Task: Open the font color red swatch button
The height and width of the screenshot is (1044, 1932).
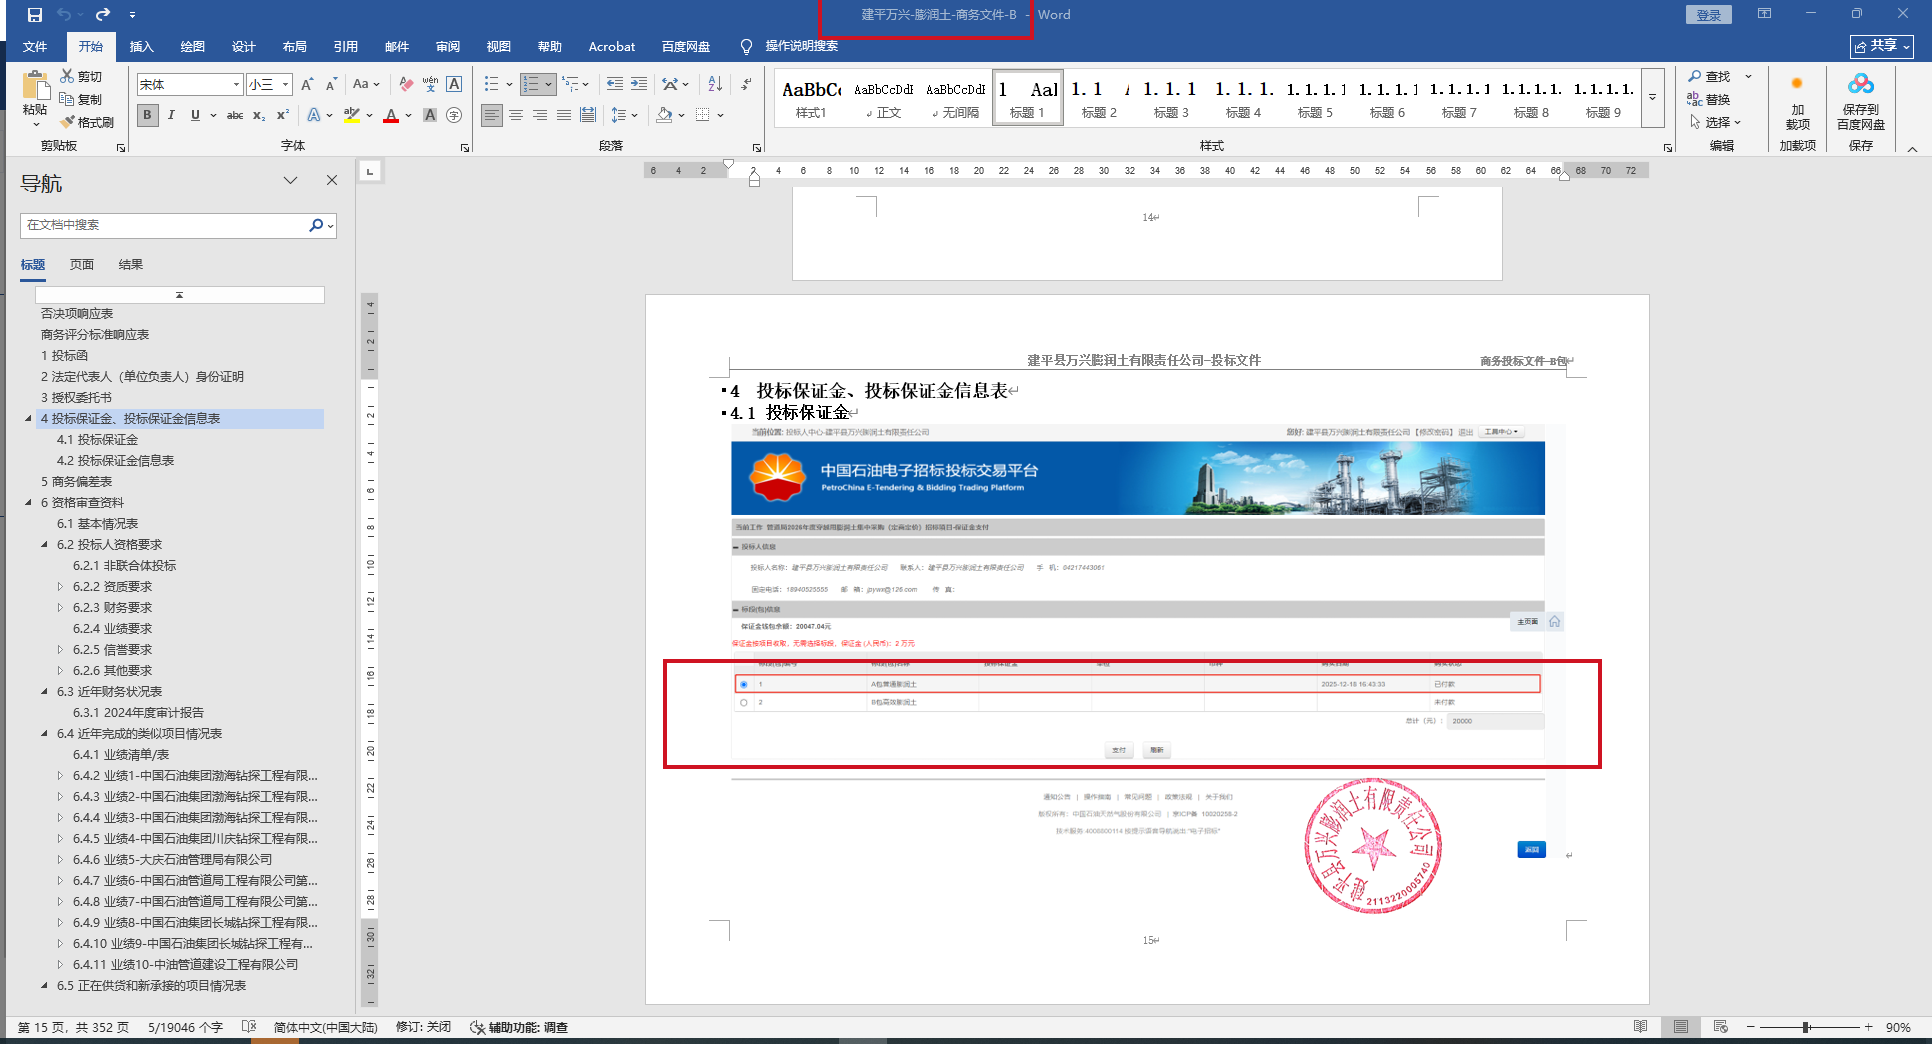Action: point(390,115)
